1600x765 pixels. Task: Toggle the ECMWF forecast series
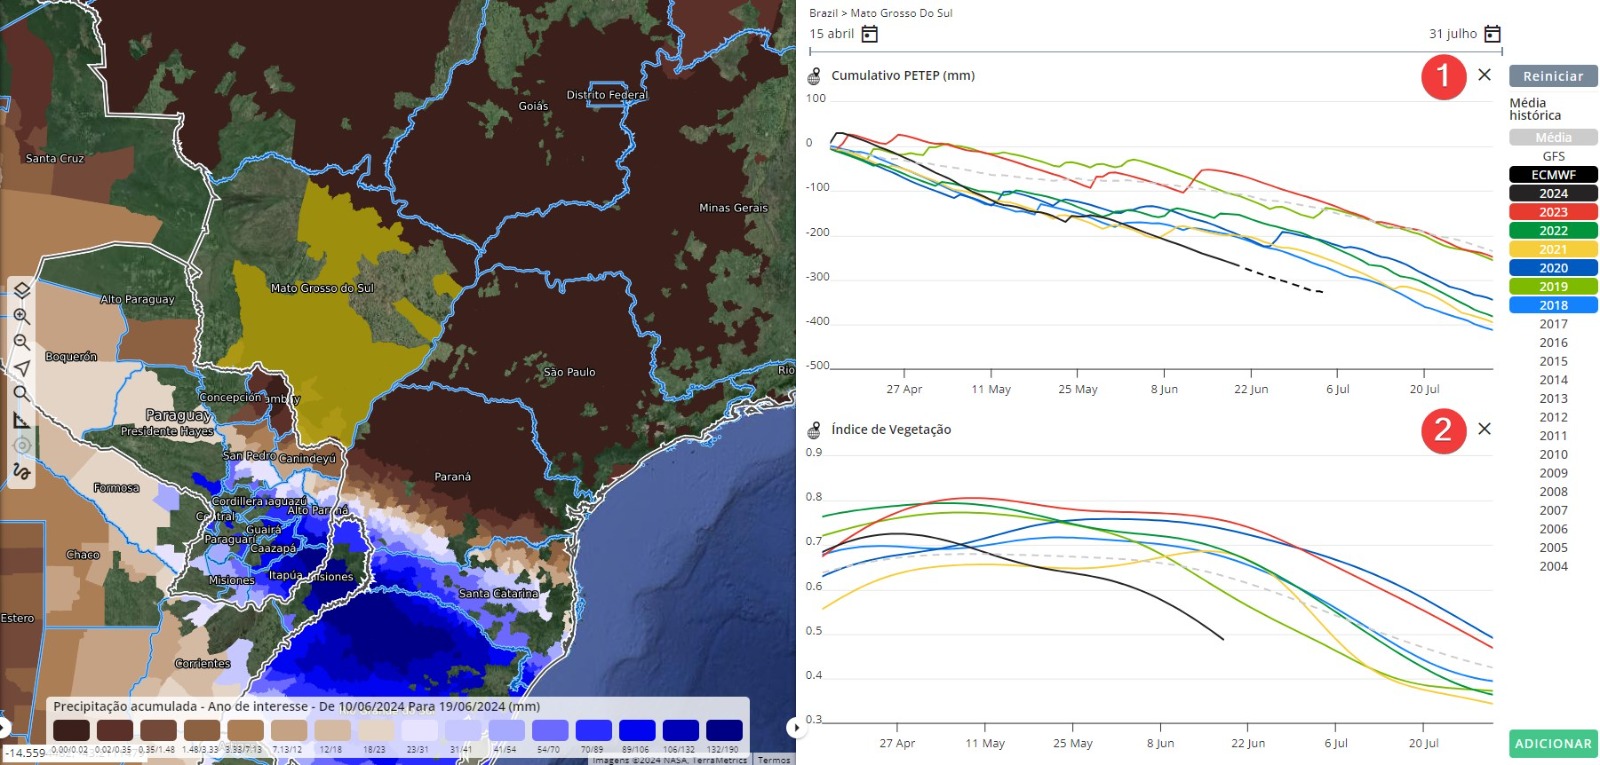point(1553,175)
